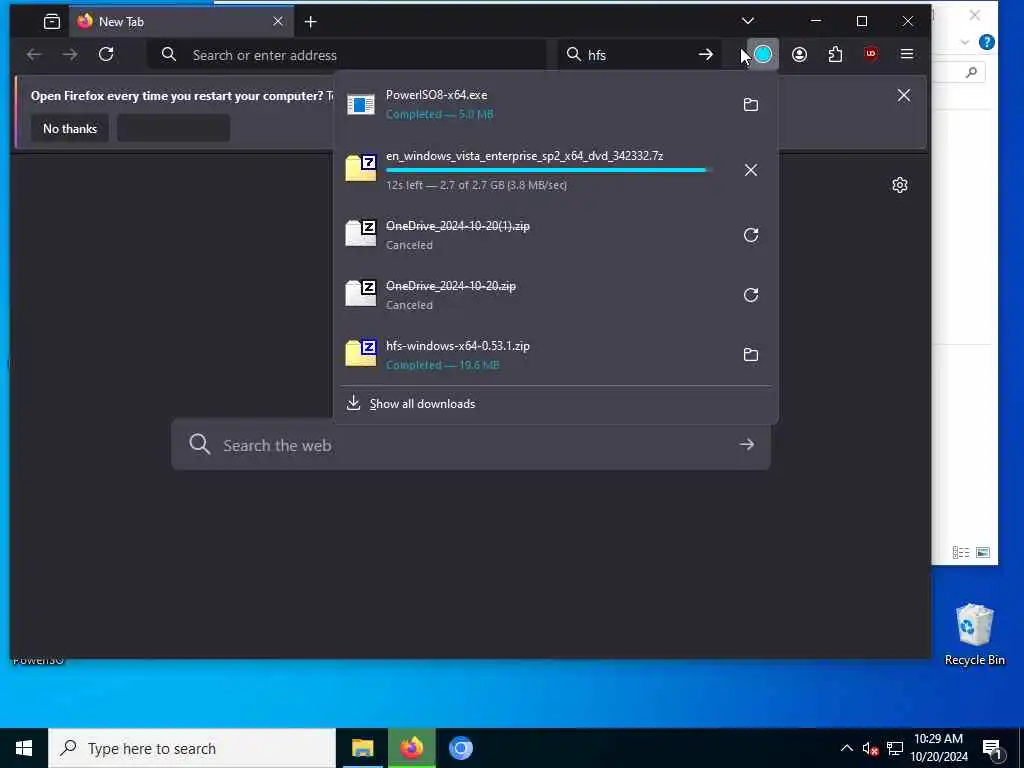The image size is (1024, 768).
Task: Expand the ribbon chevron in background window
Action: coord(965,42)
